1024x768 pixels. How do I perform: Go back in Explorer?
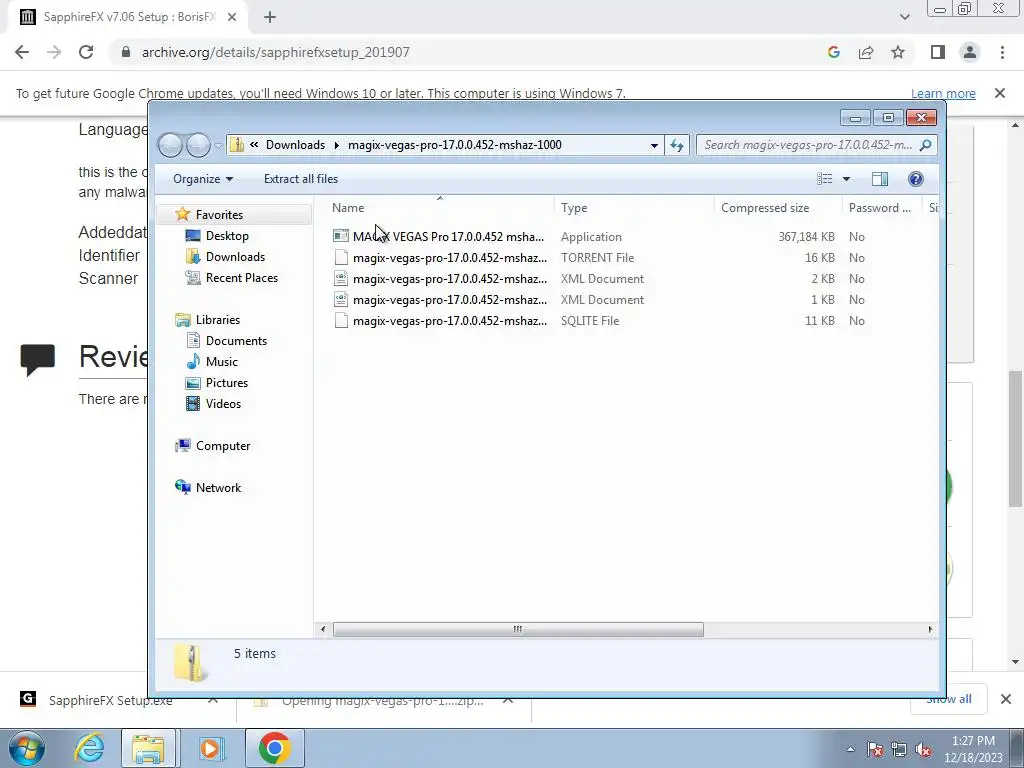pos(170,145)
